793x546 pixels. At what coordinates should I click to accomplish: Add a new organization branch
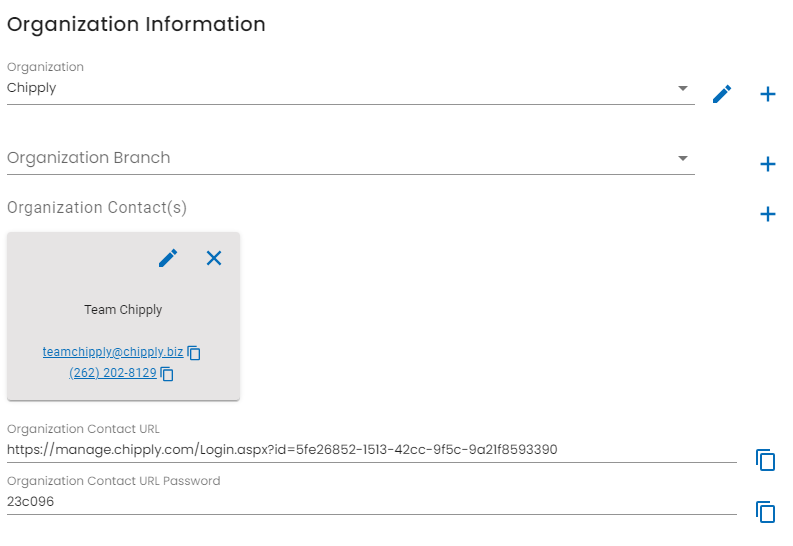click(768, 164)
